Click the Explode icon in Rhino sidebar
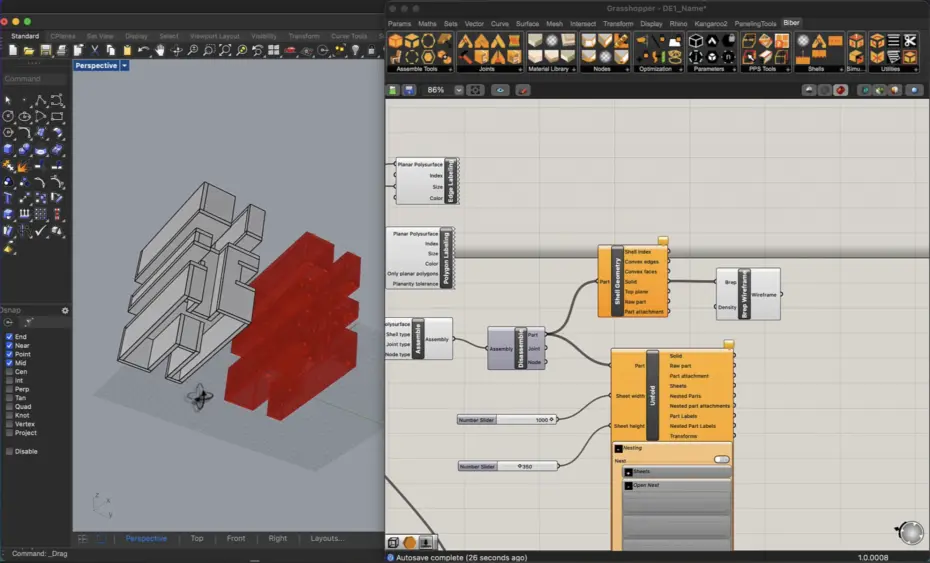The width and height of the screenshot is (930, 563). coord(24,166)
